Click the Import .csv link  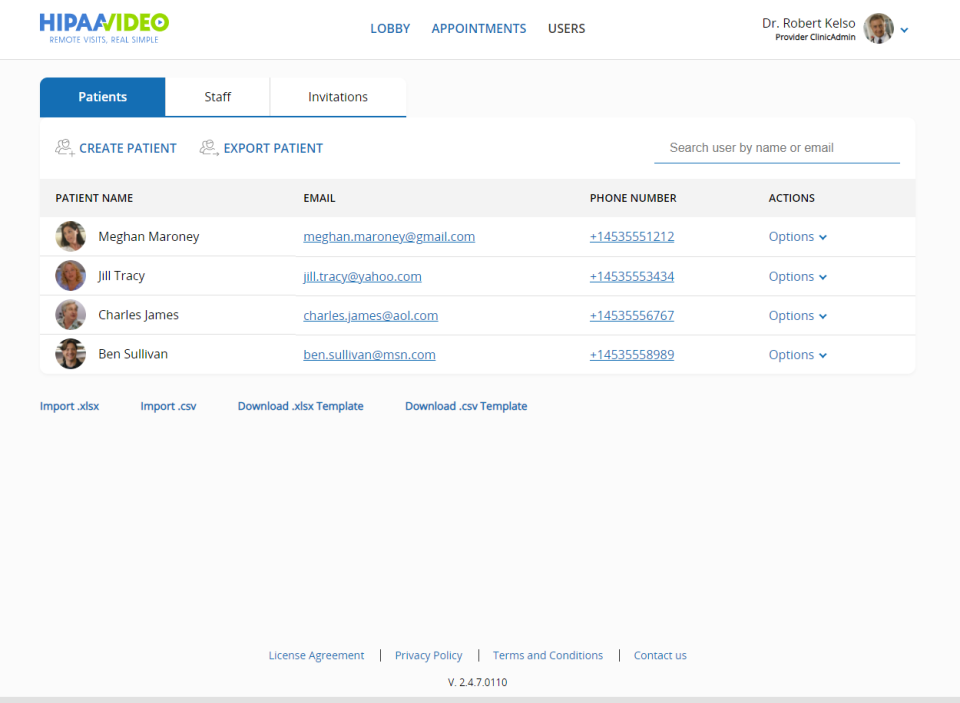168,406
